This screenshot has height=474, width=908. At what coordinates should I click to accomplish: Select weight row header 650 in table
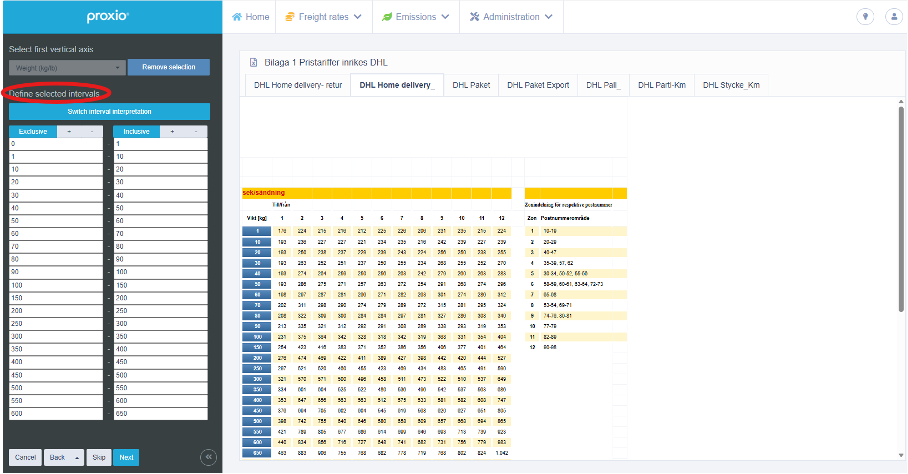pos(257,453)
